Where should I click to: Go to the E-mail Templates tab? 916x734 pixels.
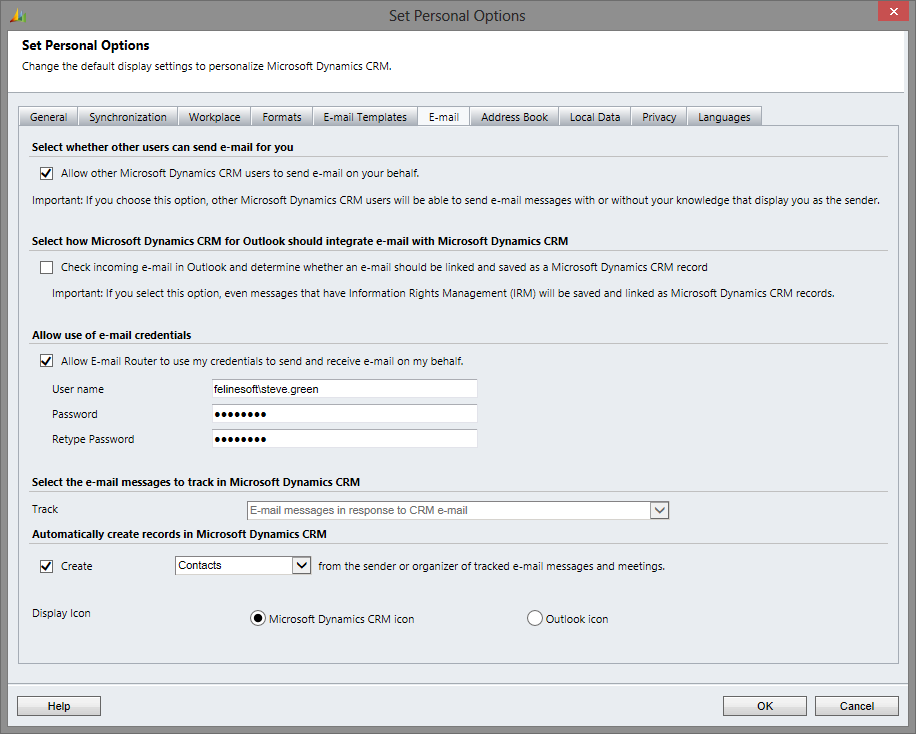tap(365, 117)
